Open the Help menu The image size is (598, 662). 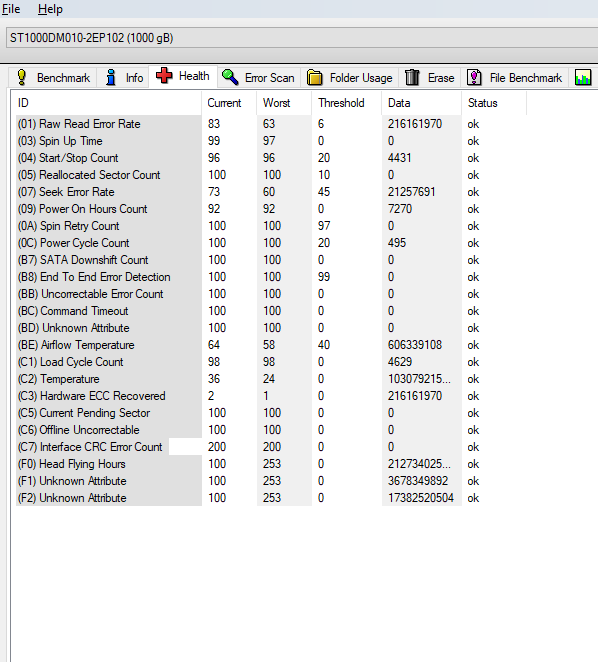coord(50,9)
